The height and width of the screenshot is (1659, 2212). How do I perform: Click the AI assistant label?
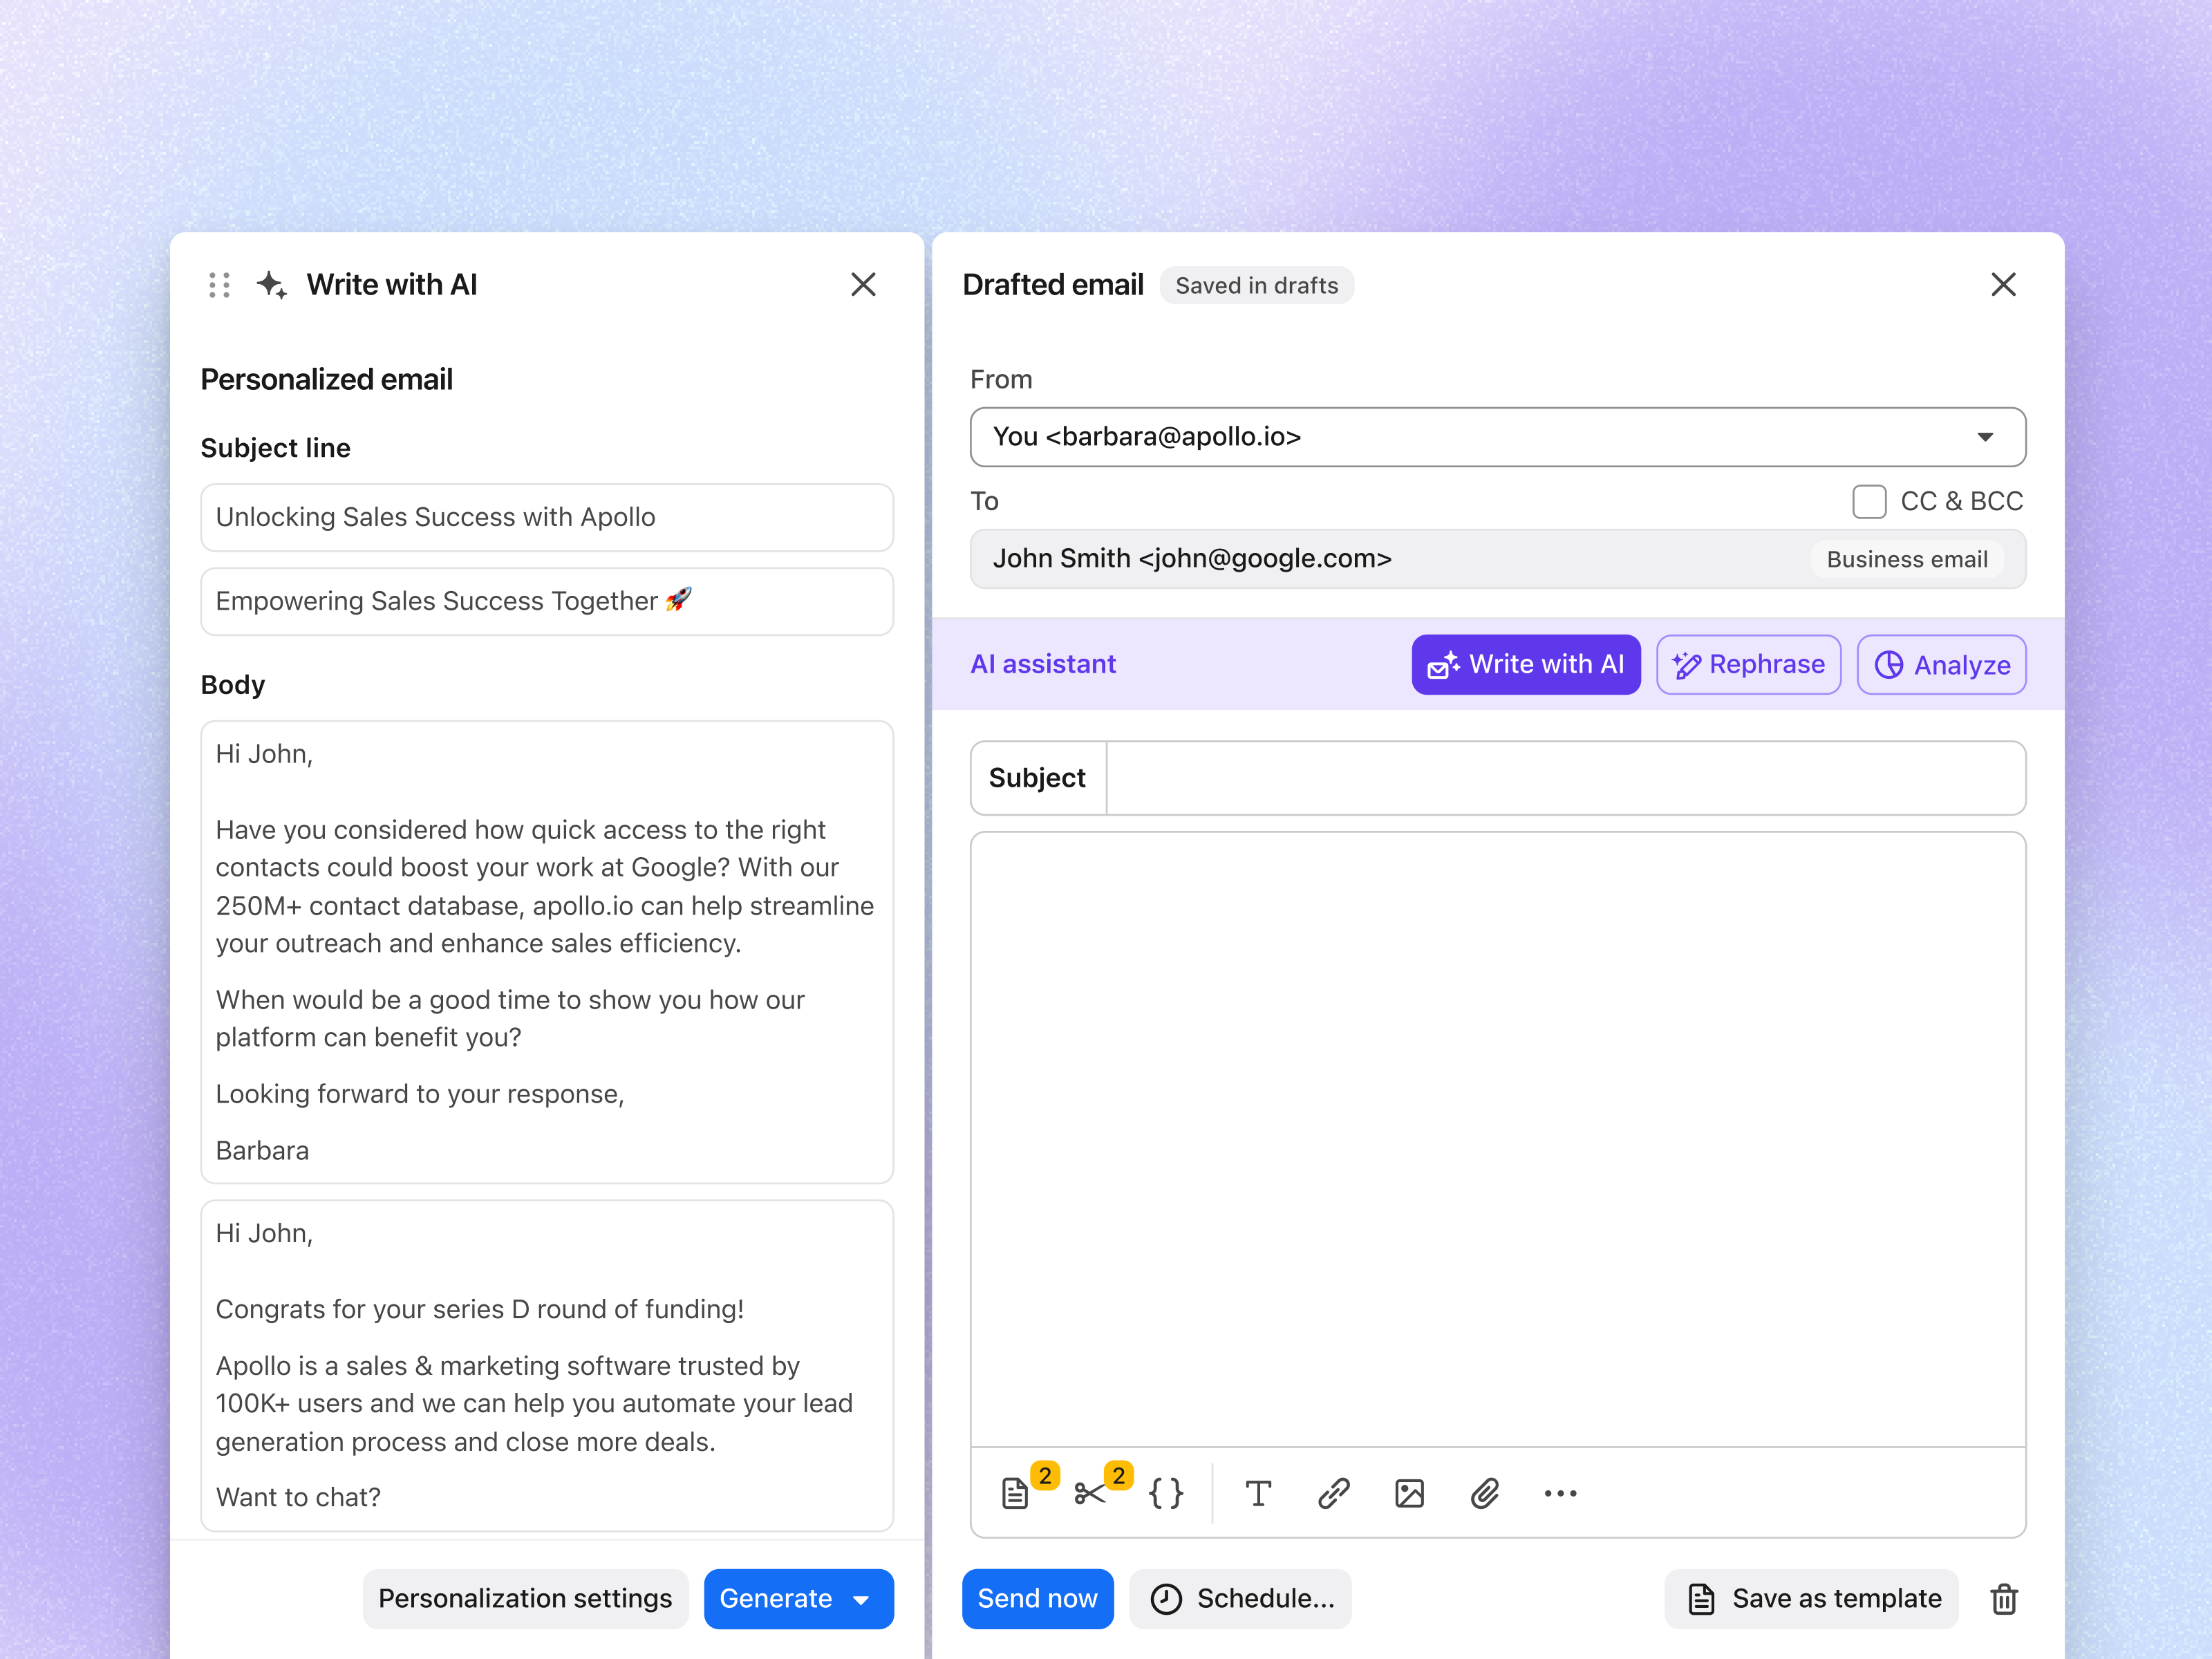[1043, 664]
